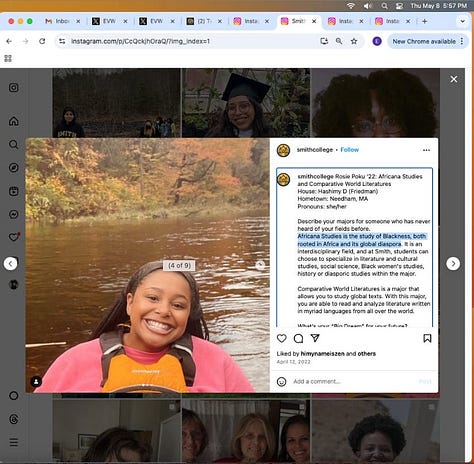Image resolution: width=474 pixels, height=464 pixels.
Task: Open graduation cap photo thumbnail
Action: (246, 103)
